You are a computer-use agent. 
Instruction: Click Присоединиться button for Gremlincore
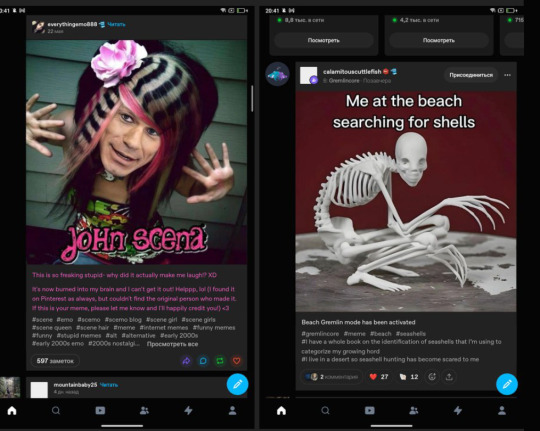[471, 75]
